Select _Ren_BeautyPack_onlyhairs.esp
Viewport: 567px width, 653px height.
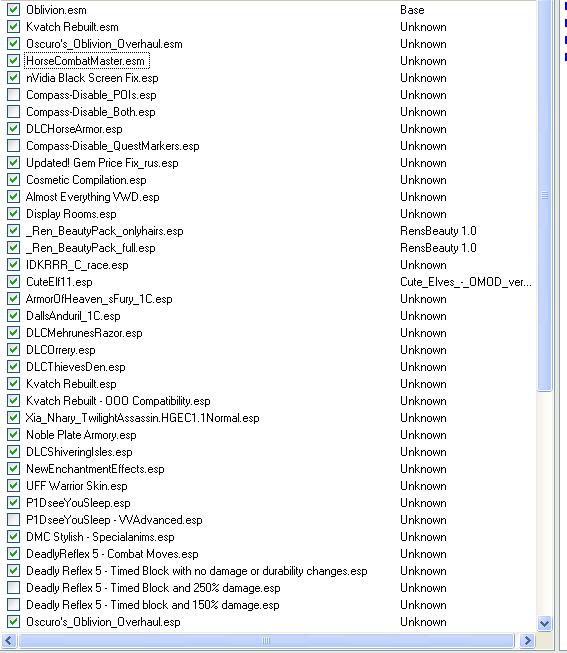click(105, 231)
